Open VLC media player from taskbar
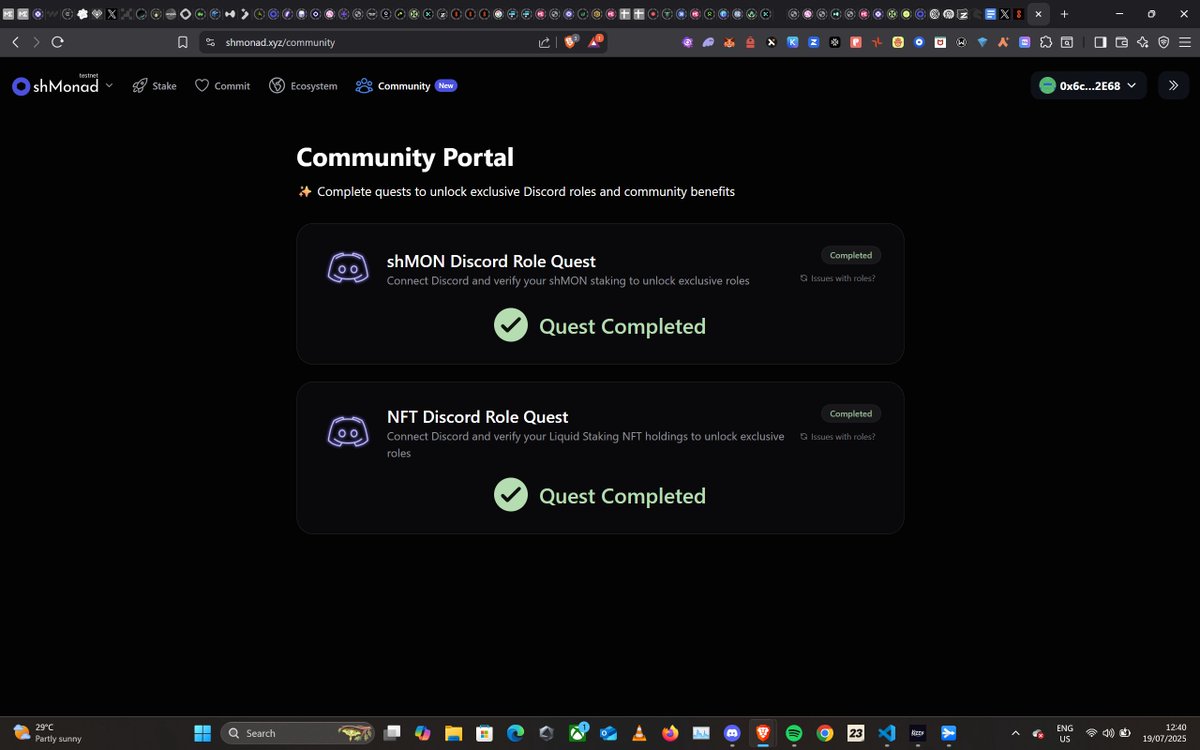This screenshot has width=1200, height=750. click(638, 733)
